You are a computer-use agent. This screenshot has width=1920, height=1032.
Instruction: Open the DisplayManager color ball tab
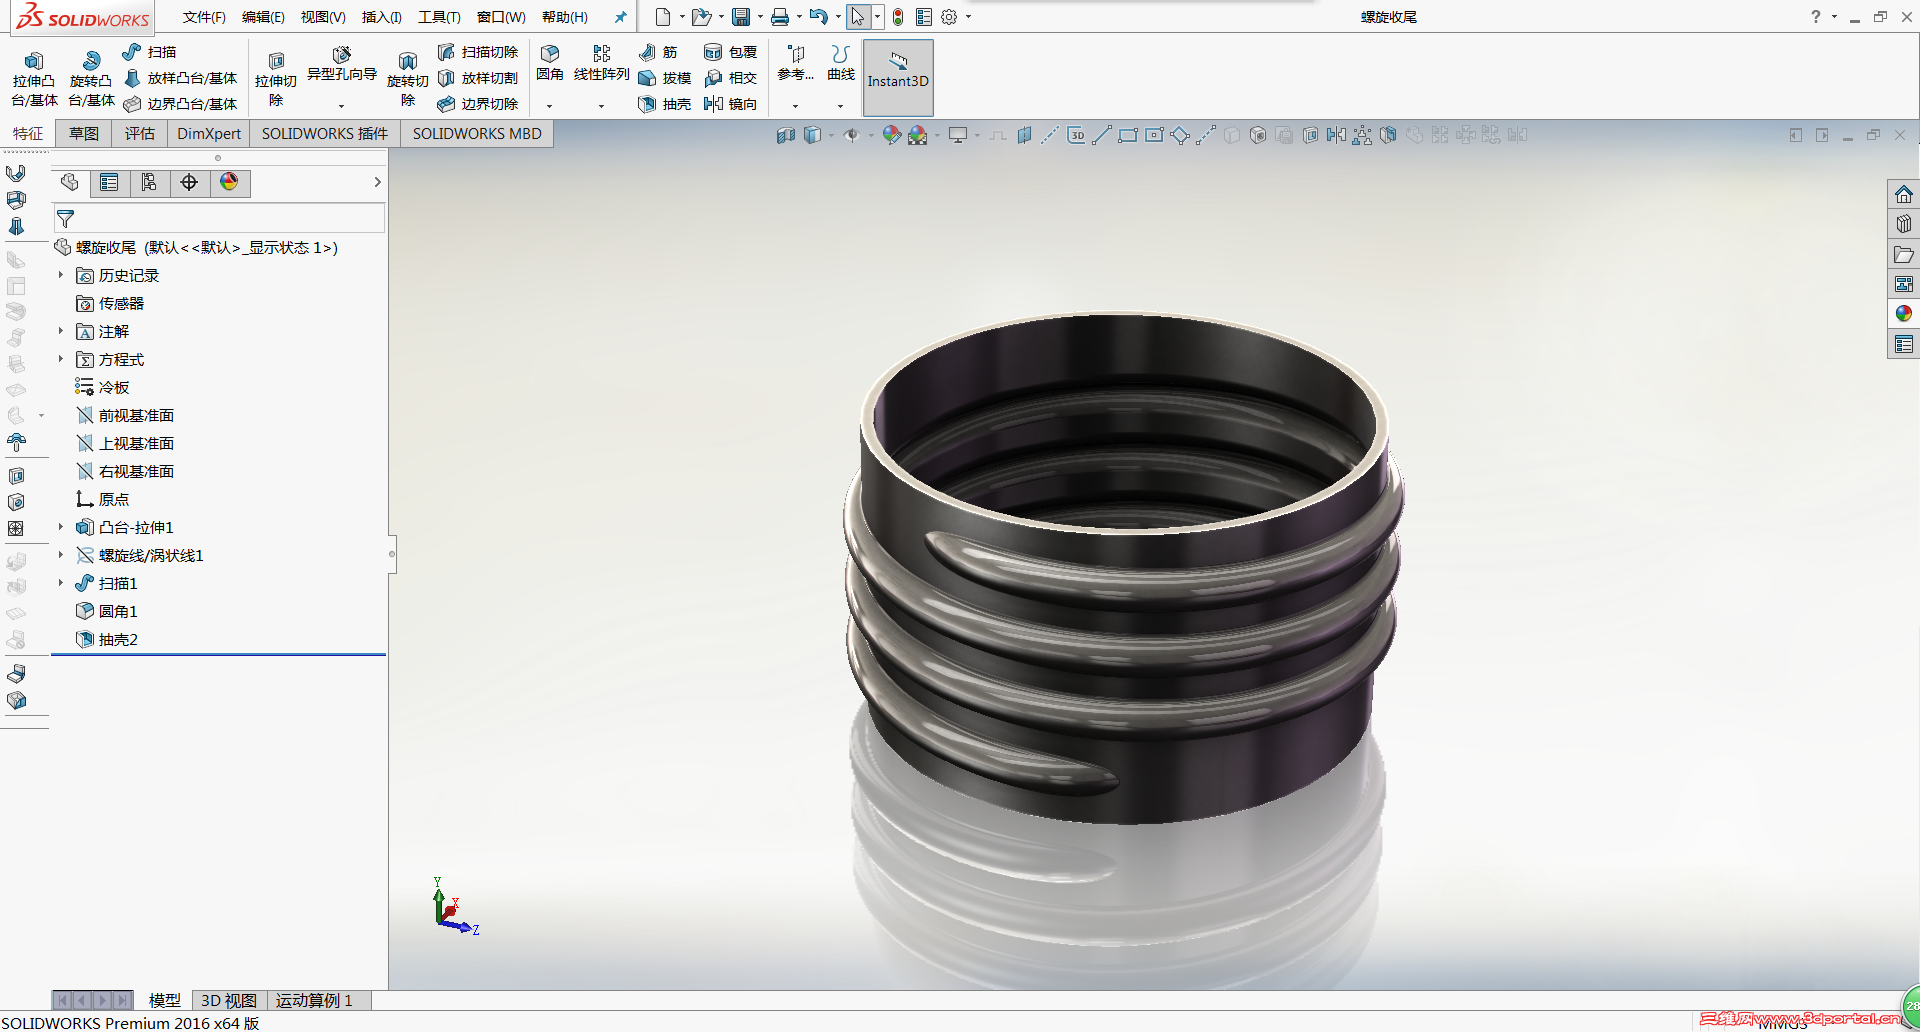pyautogui.click(x=229, y=182)
